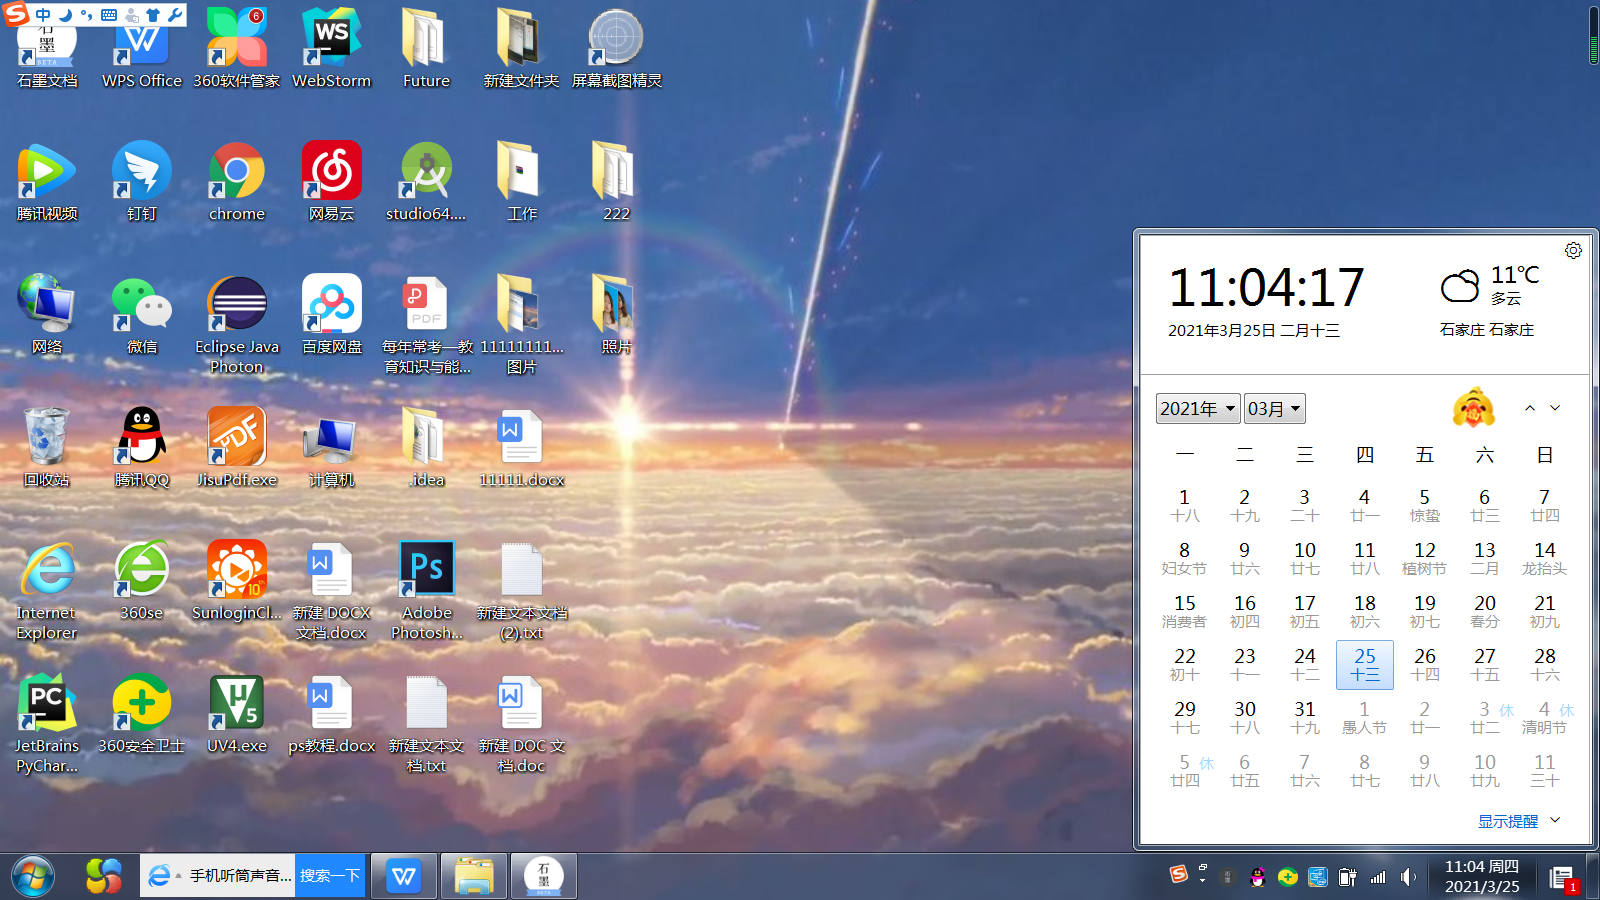Open the 03月 month dropdown
The width and height of the screenshot is (1600, 900).
click(x=1274, y=408)
